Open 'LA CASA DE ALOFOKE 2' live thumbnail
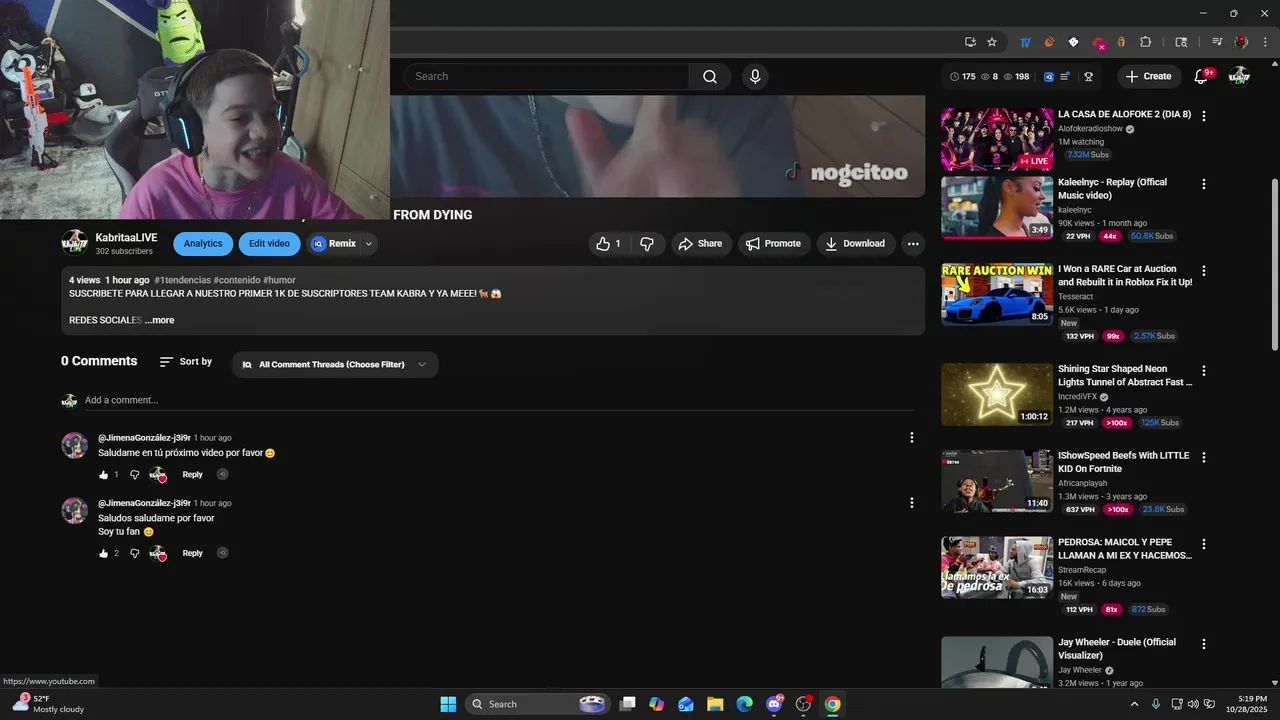1280x720 pixels. [x=997, y=139]
